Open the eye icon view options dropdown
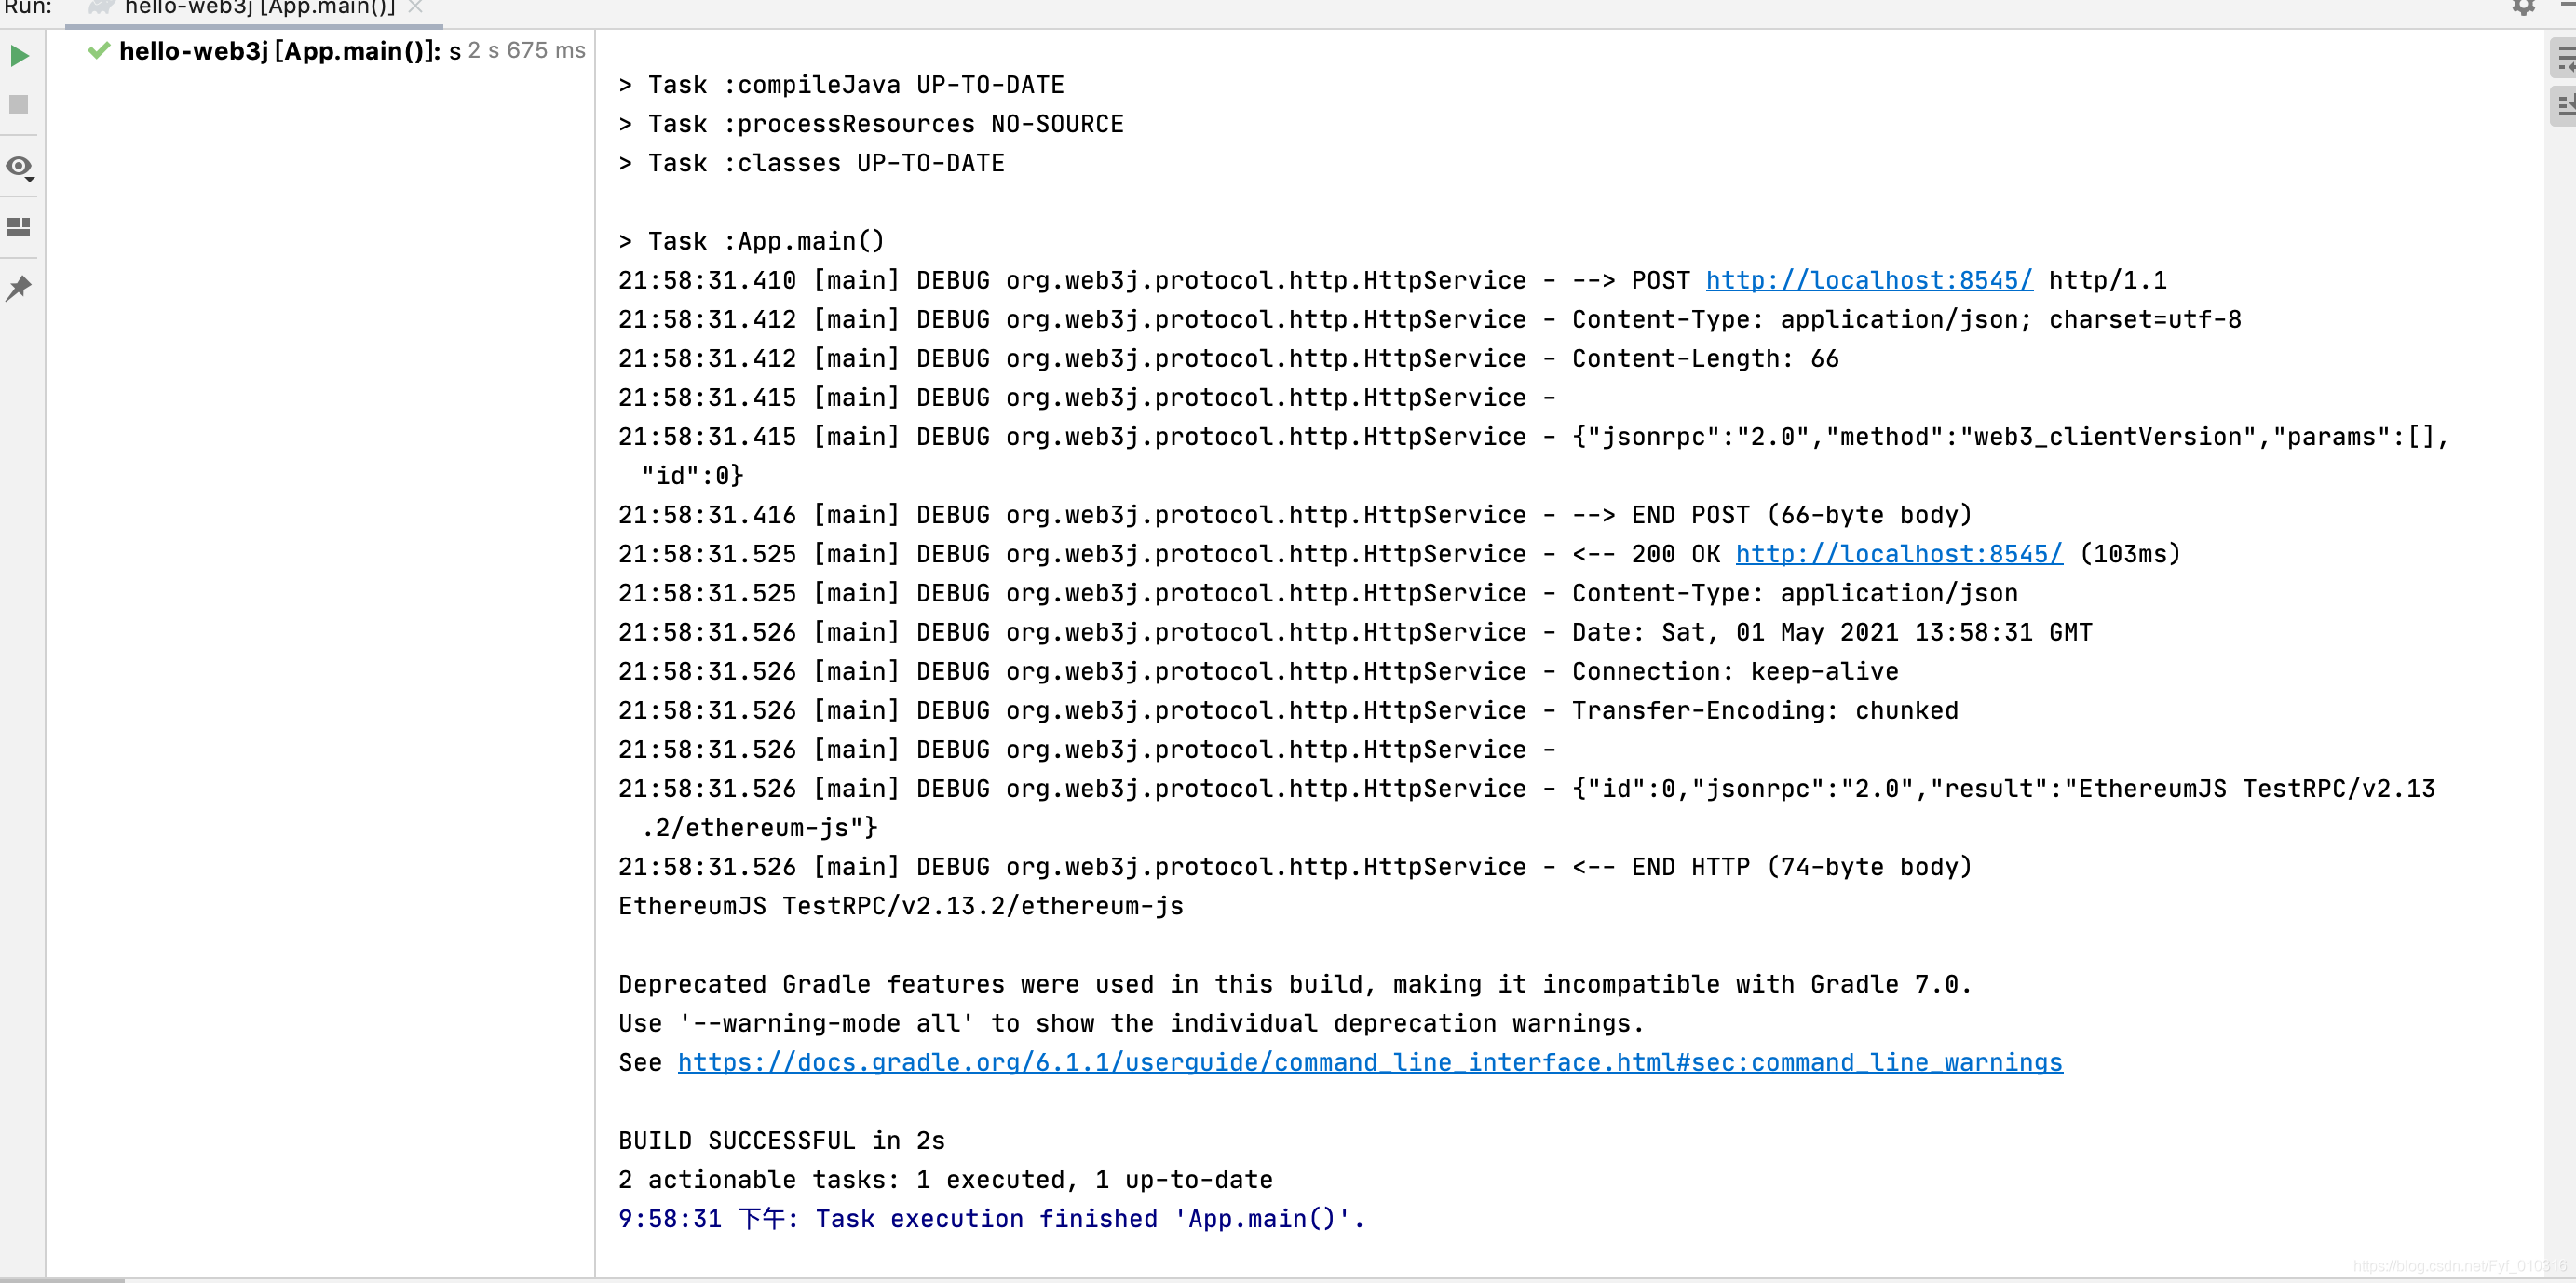Screen dimensions: 2576x1283 point(20,167)
